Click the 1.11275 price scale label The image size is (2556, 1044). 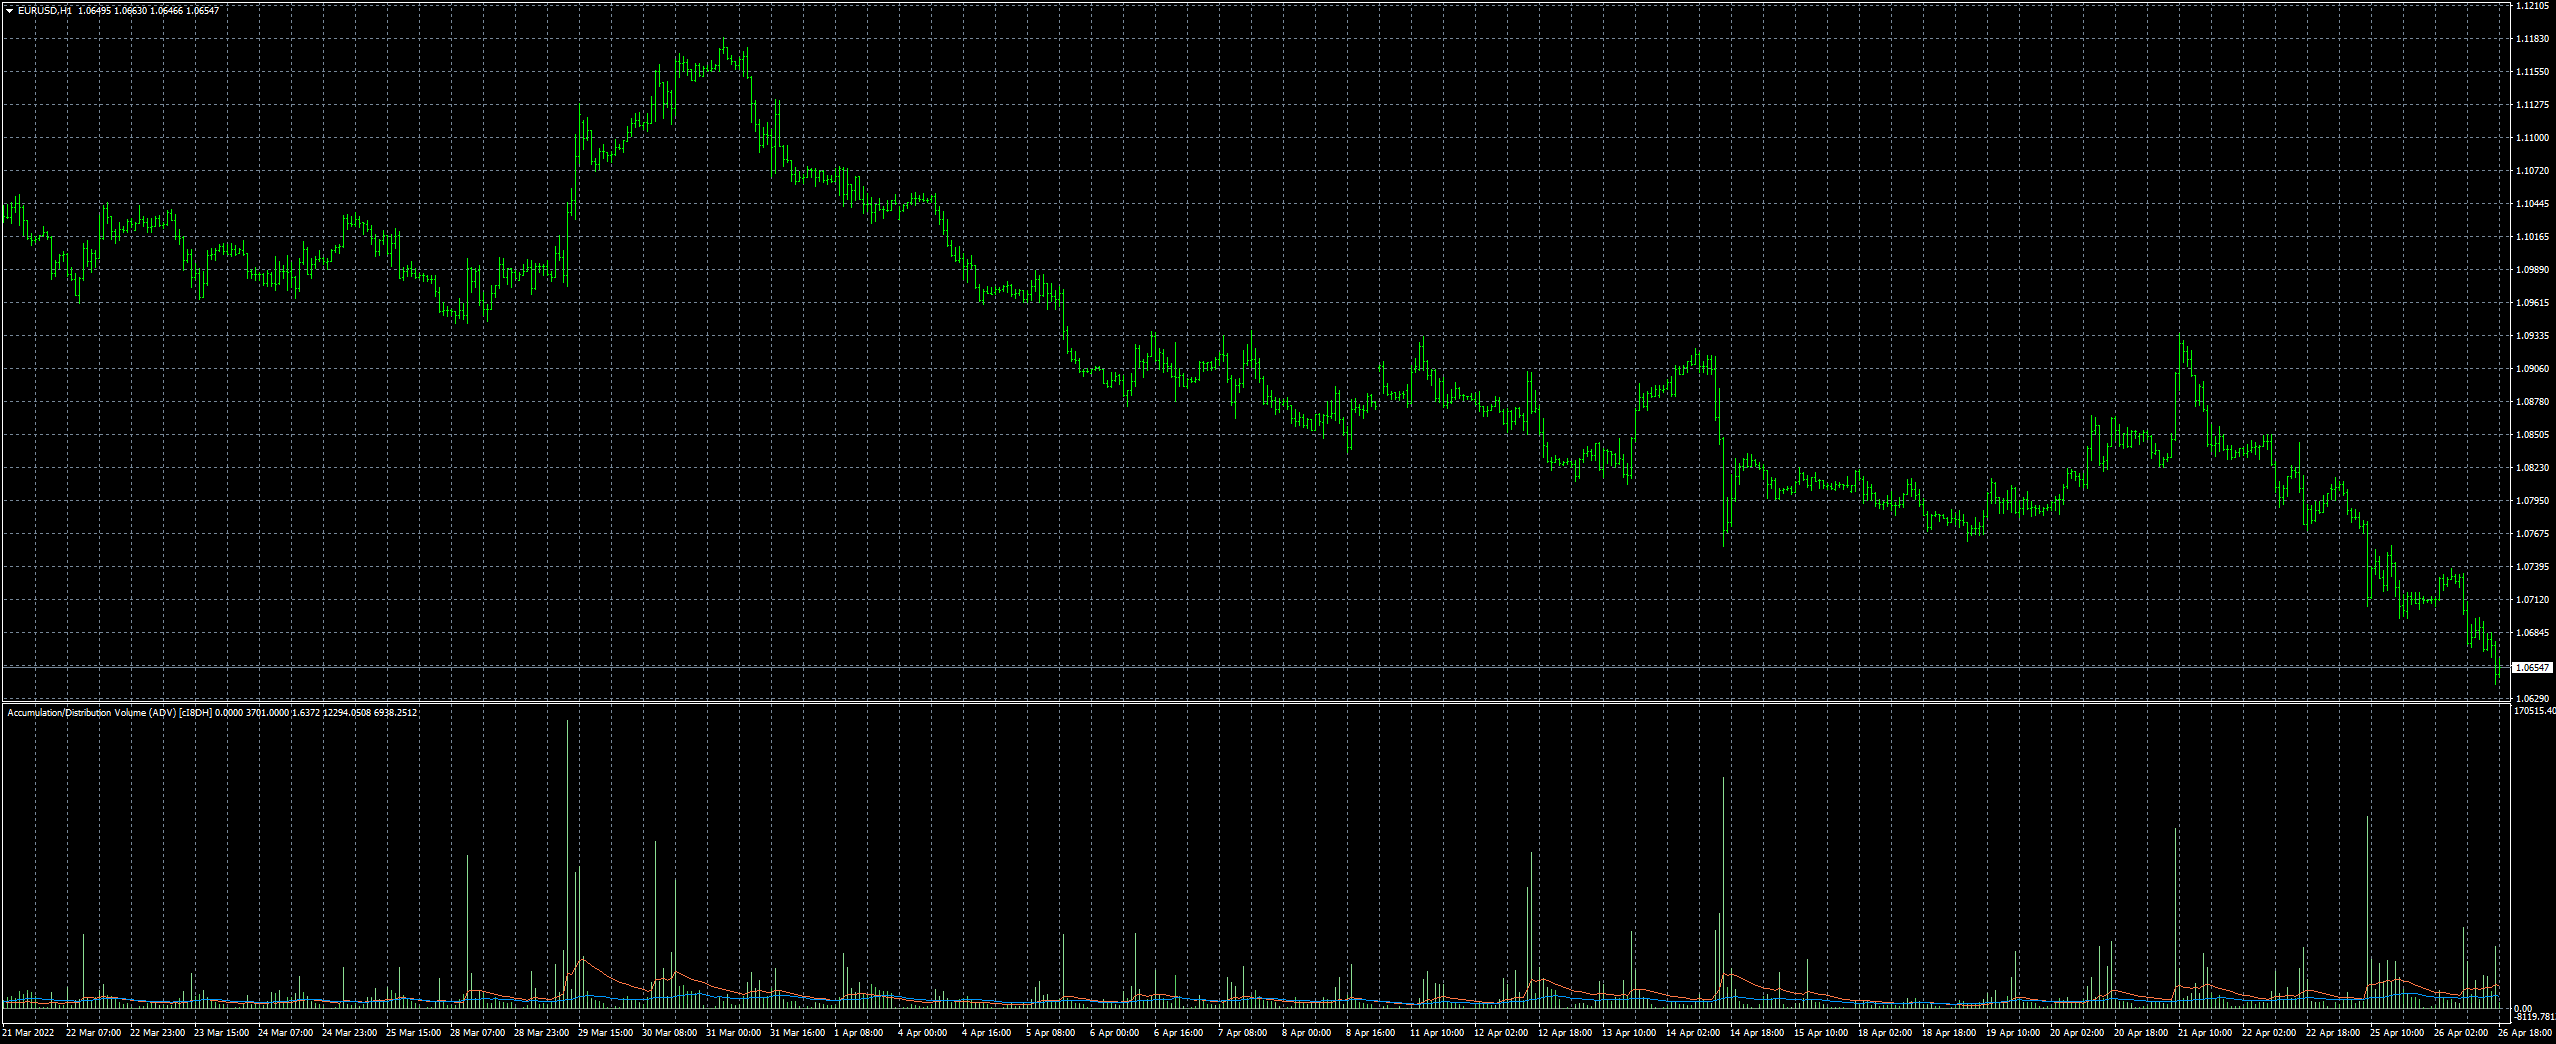[x=2531, y=105]
